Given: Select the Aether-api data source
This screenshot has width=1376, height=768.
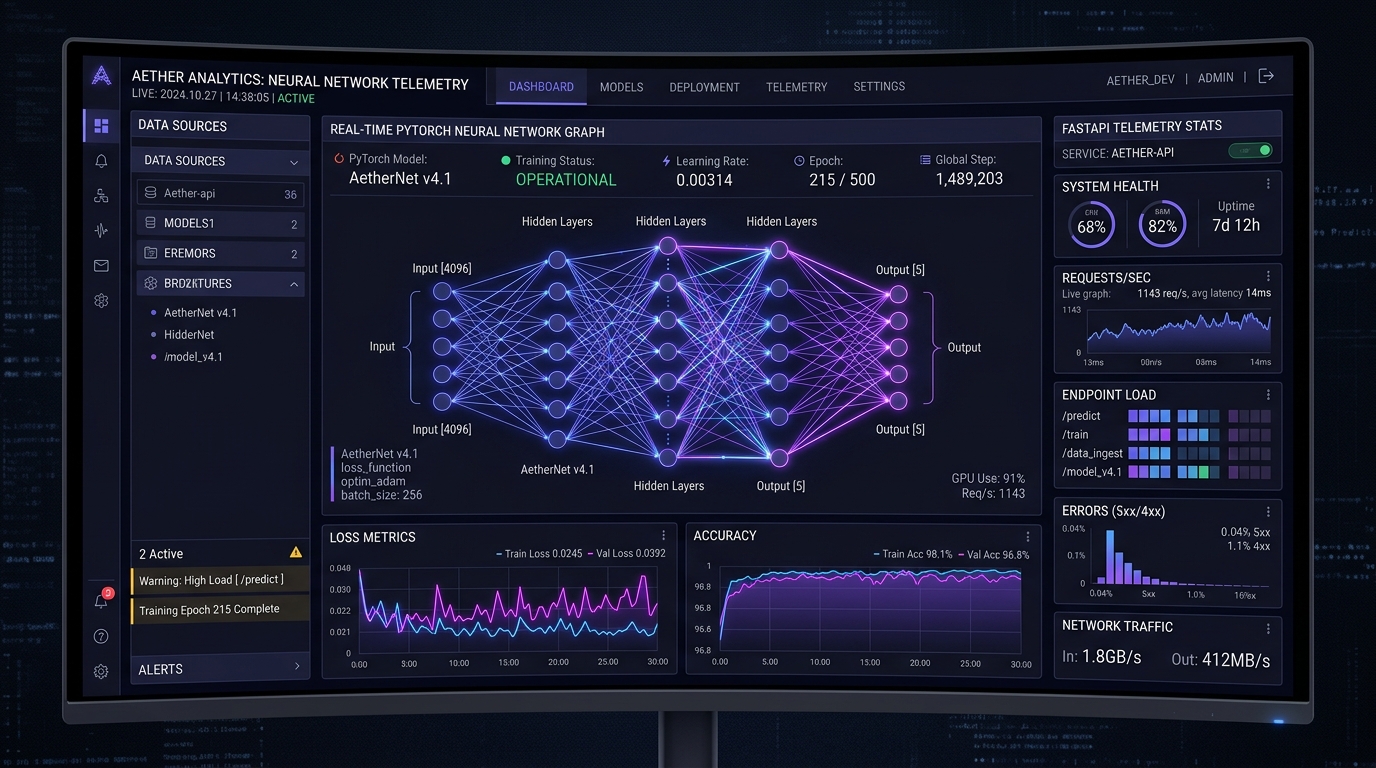Looking at the screenshot, I should pyautogui.click(x=220, y=193).
